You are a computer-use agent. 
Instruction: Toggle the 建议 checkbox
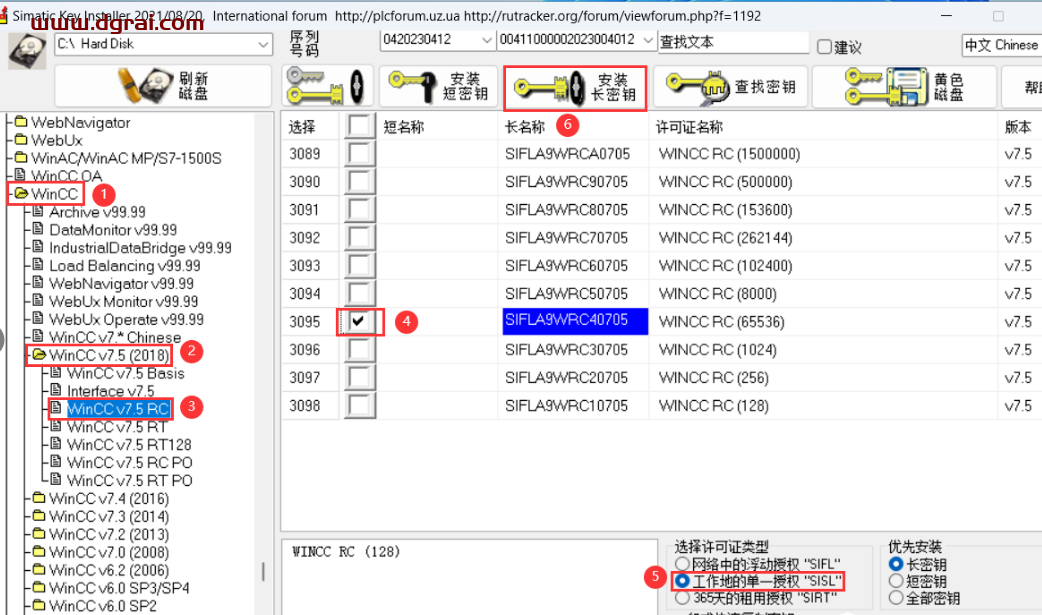point(824,47)
